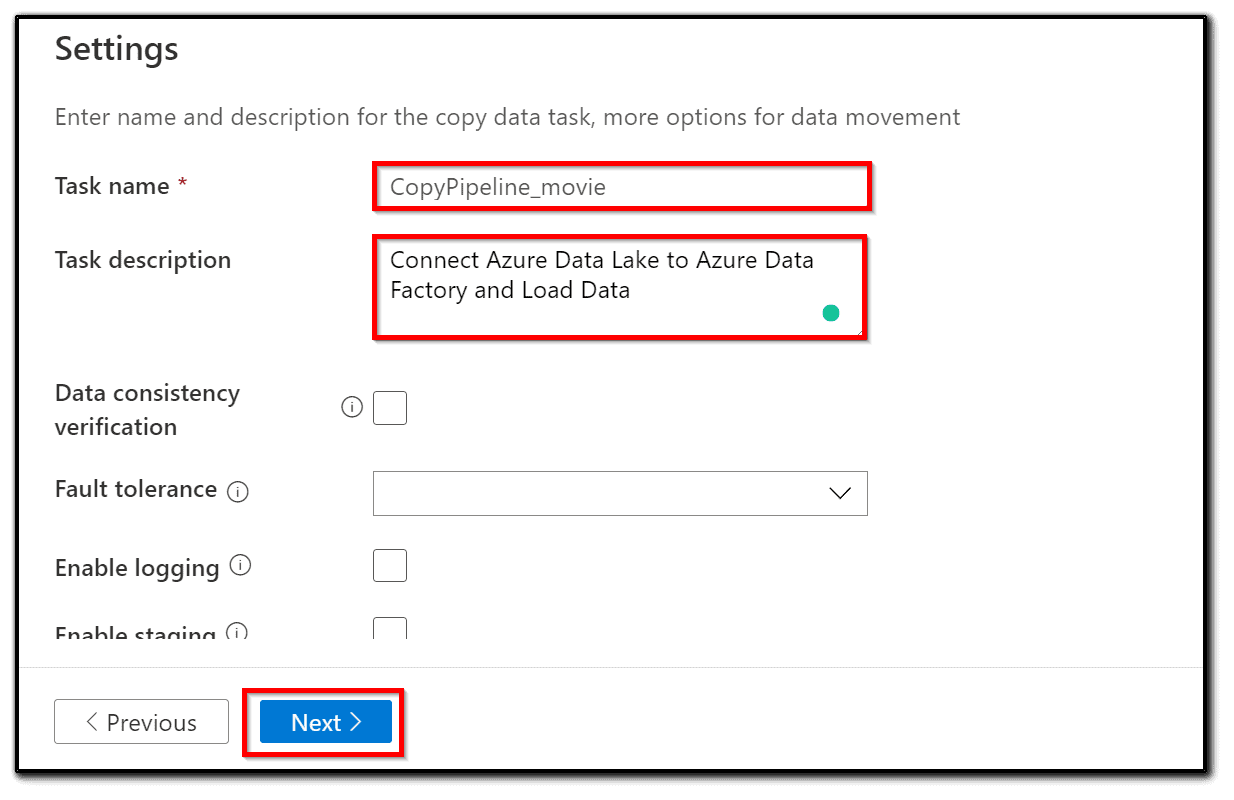
Task: Click the Fault tolerance chevron arrow
Action: [840, 494]
